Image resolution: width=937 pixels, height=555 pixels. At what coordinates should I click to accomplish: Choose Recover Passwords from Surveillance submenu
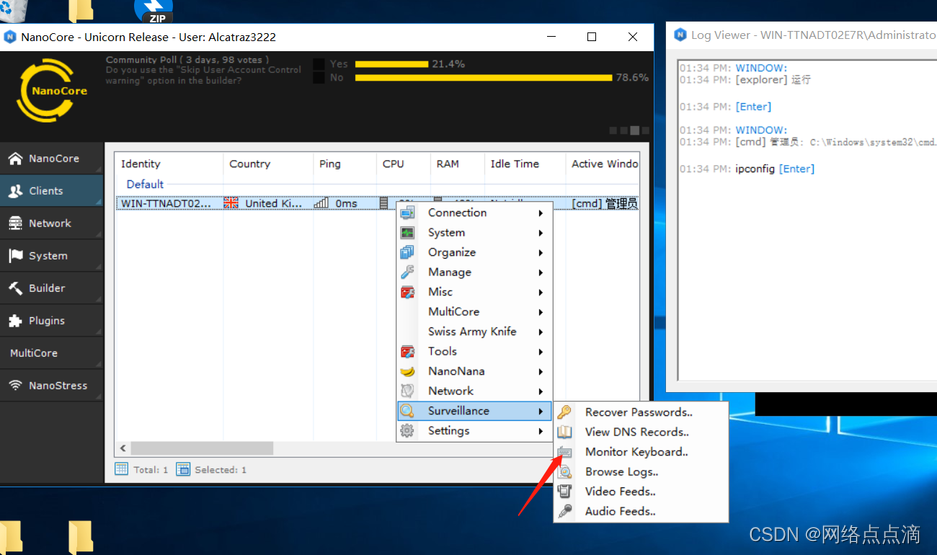pos(641,412)
